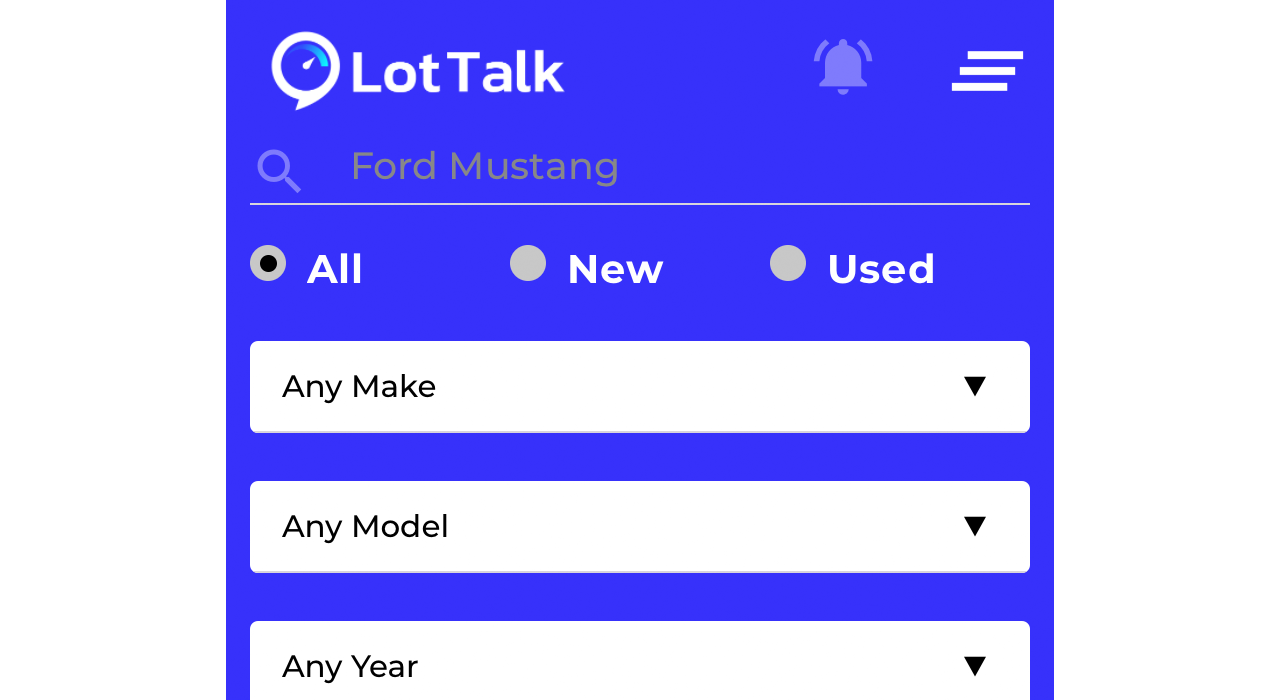Click the Any Model text label
Screen dimensions: 1280x700
[x=365, y=526]
